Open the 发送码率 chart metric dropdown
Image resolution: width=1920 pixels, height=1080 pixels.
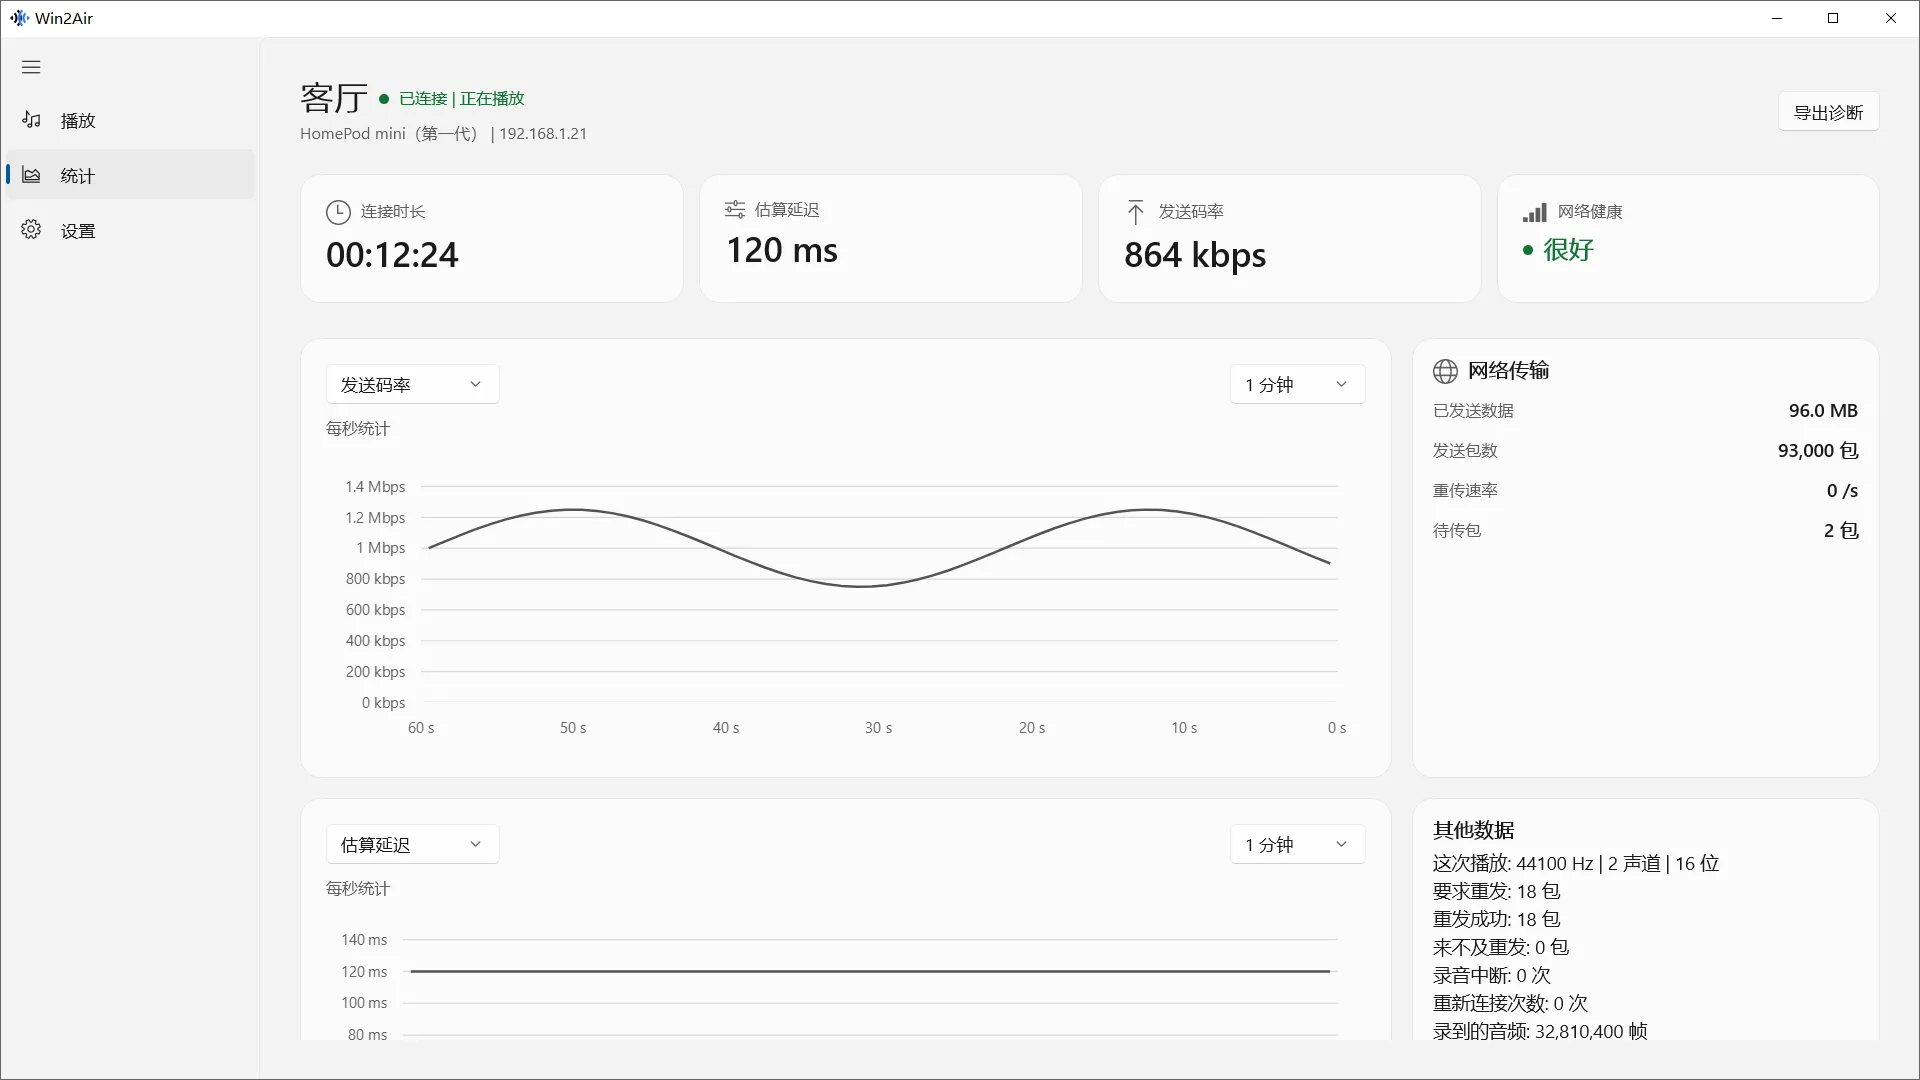point(412,384)
